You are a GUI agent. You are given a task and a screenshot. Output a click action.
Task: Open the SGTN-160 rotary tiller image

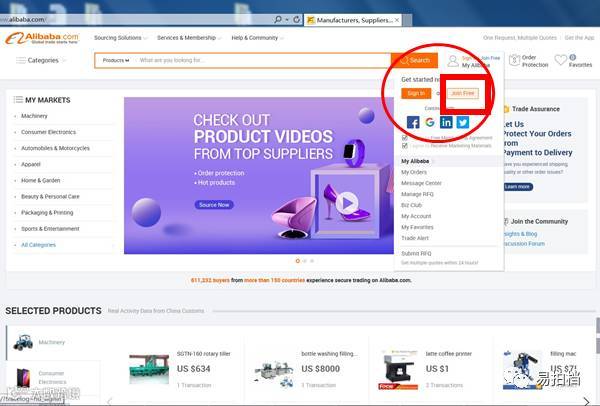click(149, 369)
